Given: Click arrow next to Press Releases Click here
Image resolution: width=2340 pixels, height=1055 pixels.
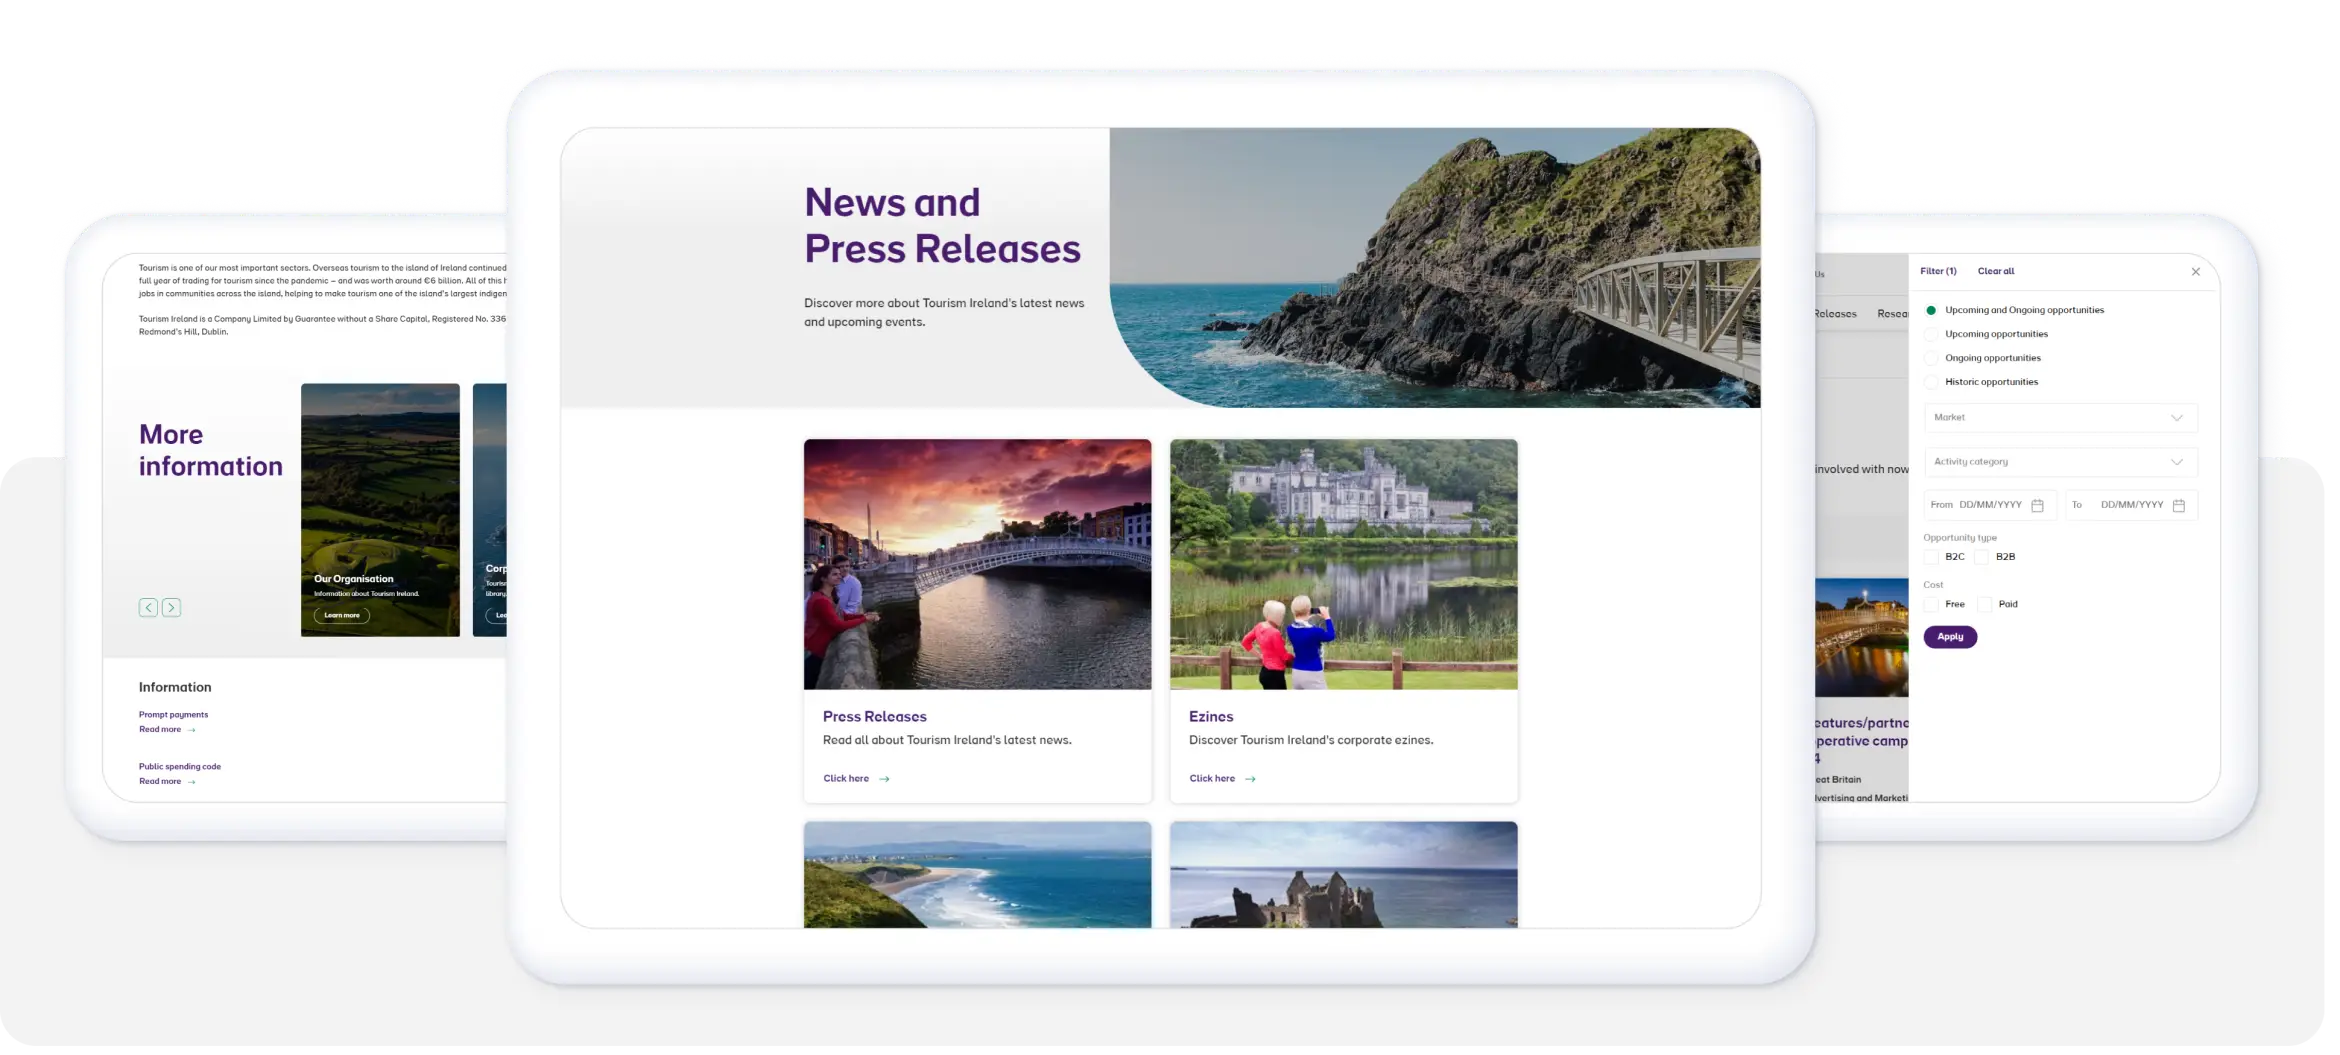Looking at the screenshot, I should 884,779.
